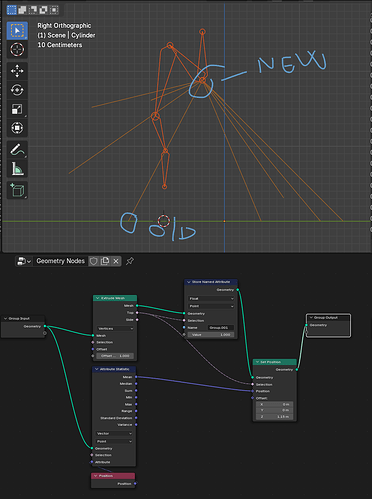372x499 pixels.
Task: Enable the first selection mode in viewport header
Action: [12, 10]
